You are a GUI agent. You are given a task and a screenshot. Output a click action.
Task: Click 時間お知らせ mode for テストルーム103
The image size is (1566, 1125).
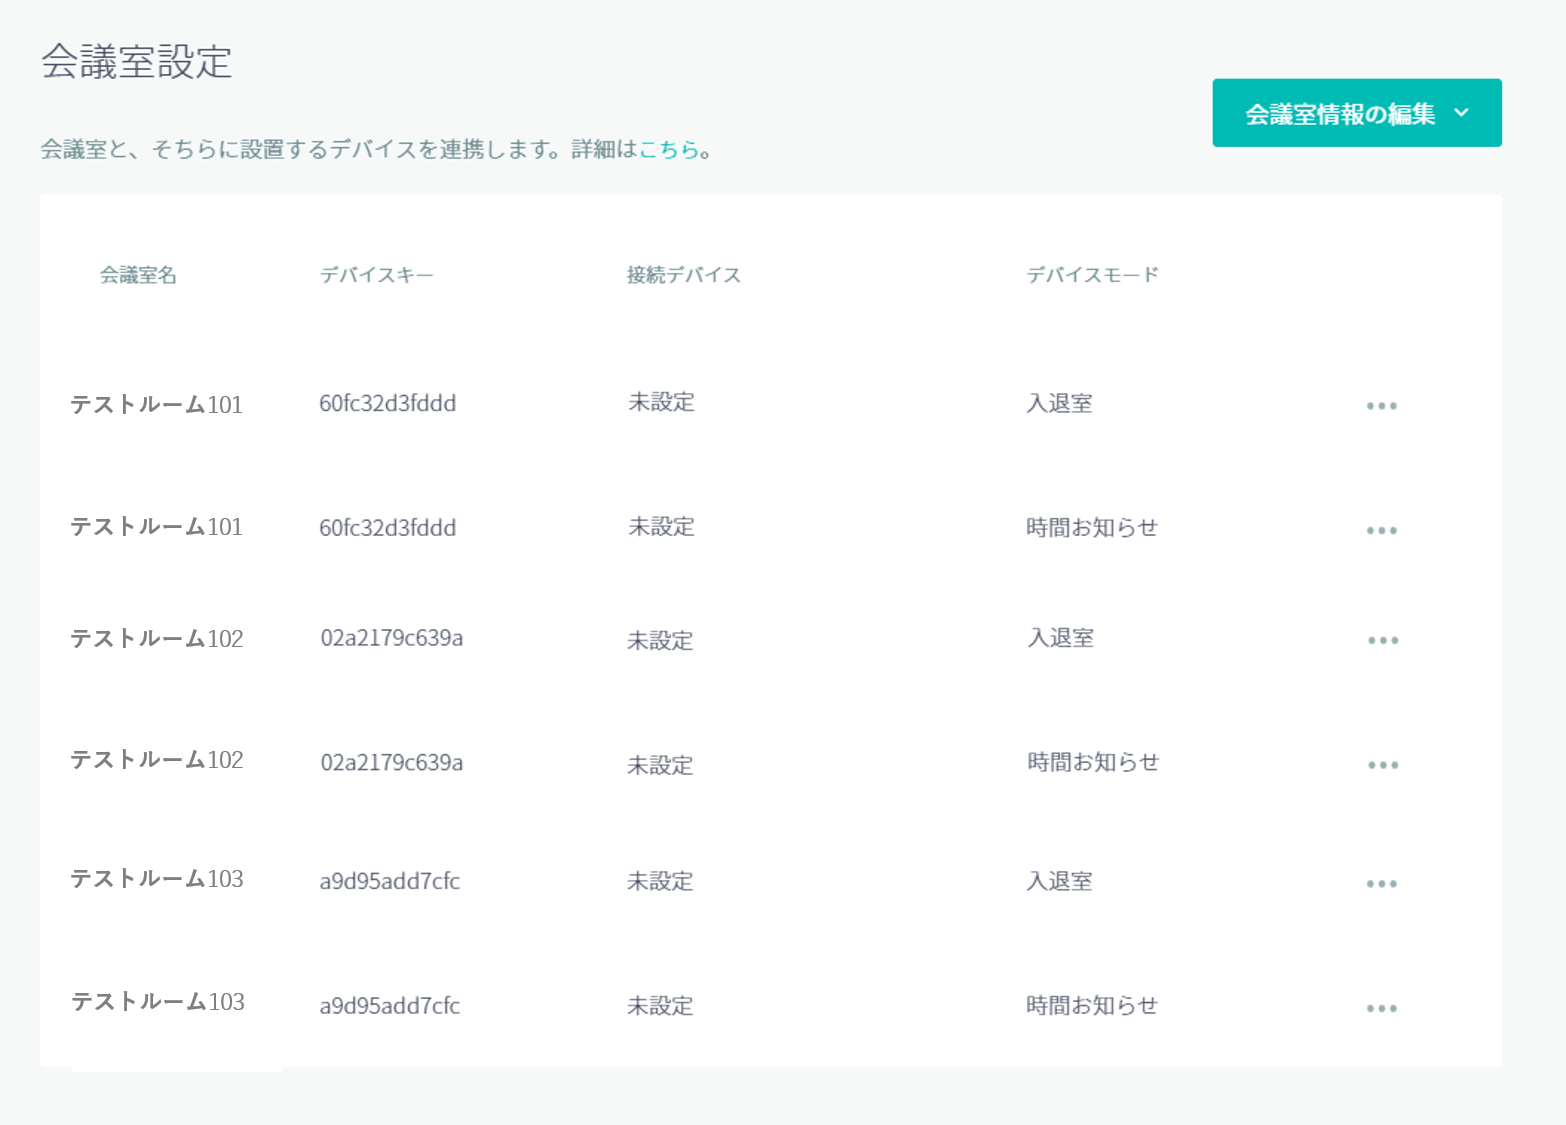coord(1091,1006)
